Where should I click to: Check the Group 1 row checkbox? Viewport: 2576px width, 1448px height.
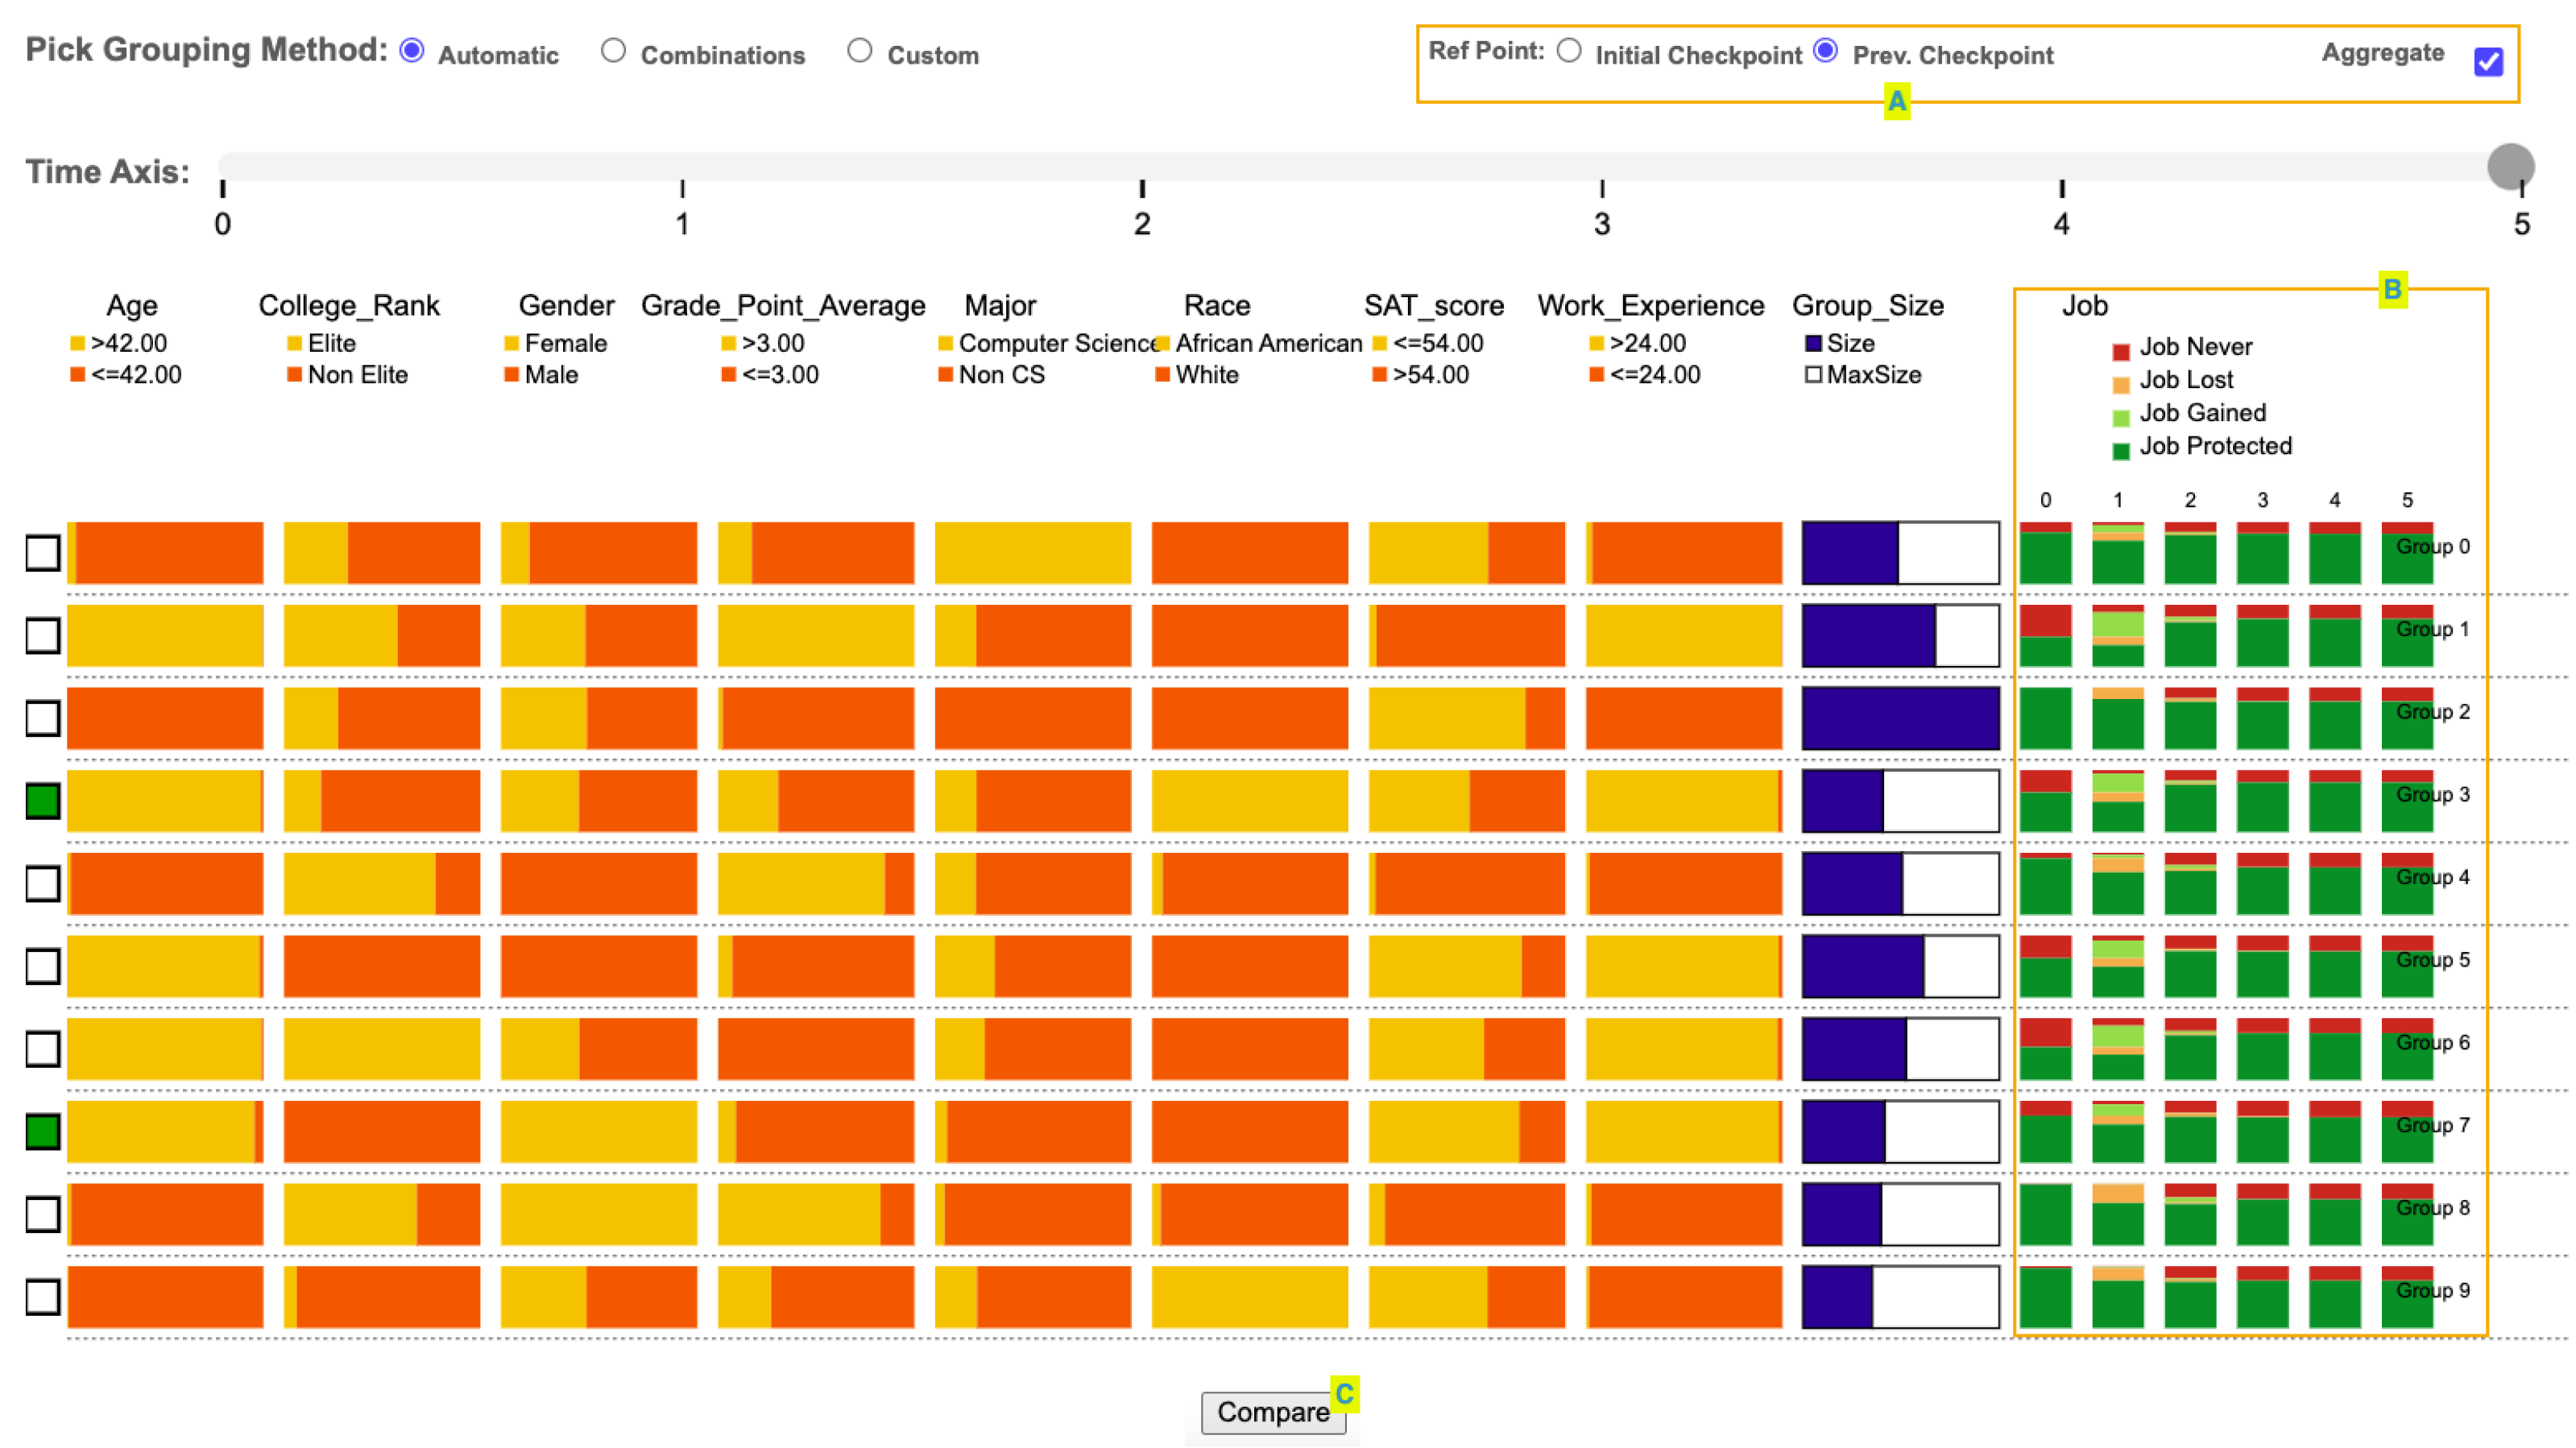pyautogui.click(x=43, y=636)
